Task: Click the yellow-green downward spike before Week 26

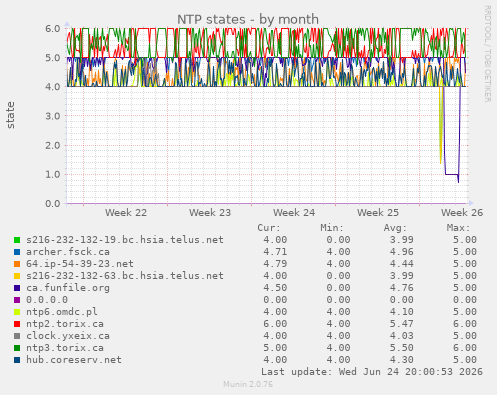Action: pyautogui.click(x=441, y=125)
